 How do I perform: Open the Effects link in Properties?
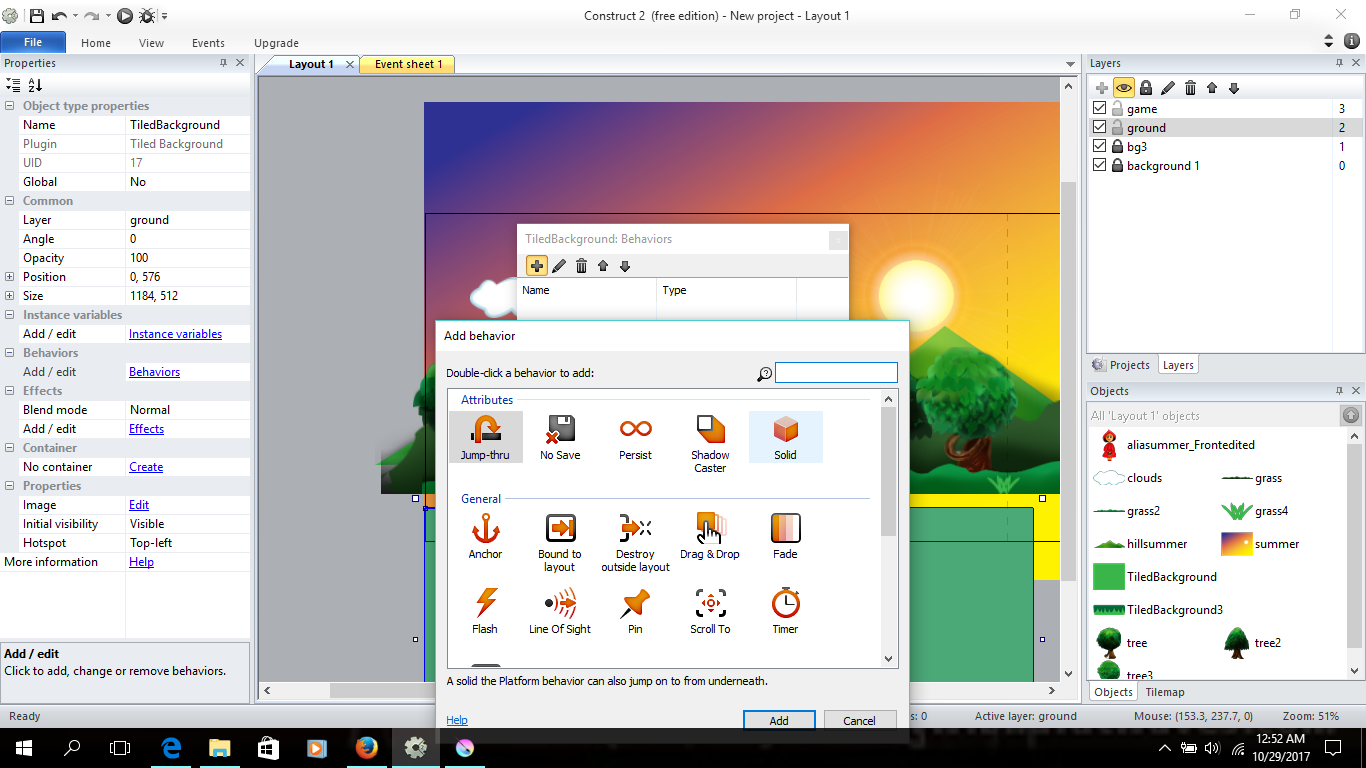pos(146,429)
